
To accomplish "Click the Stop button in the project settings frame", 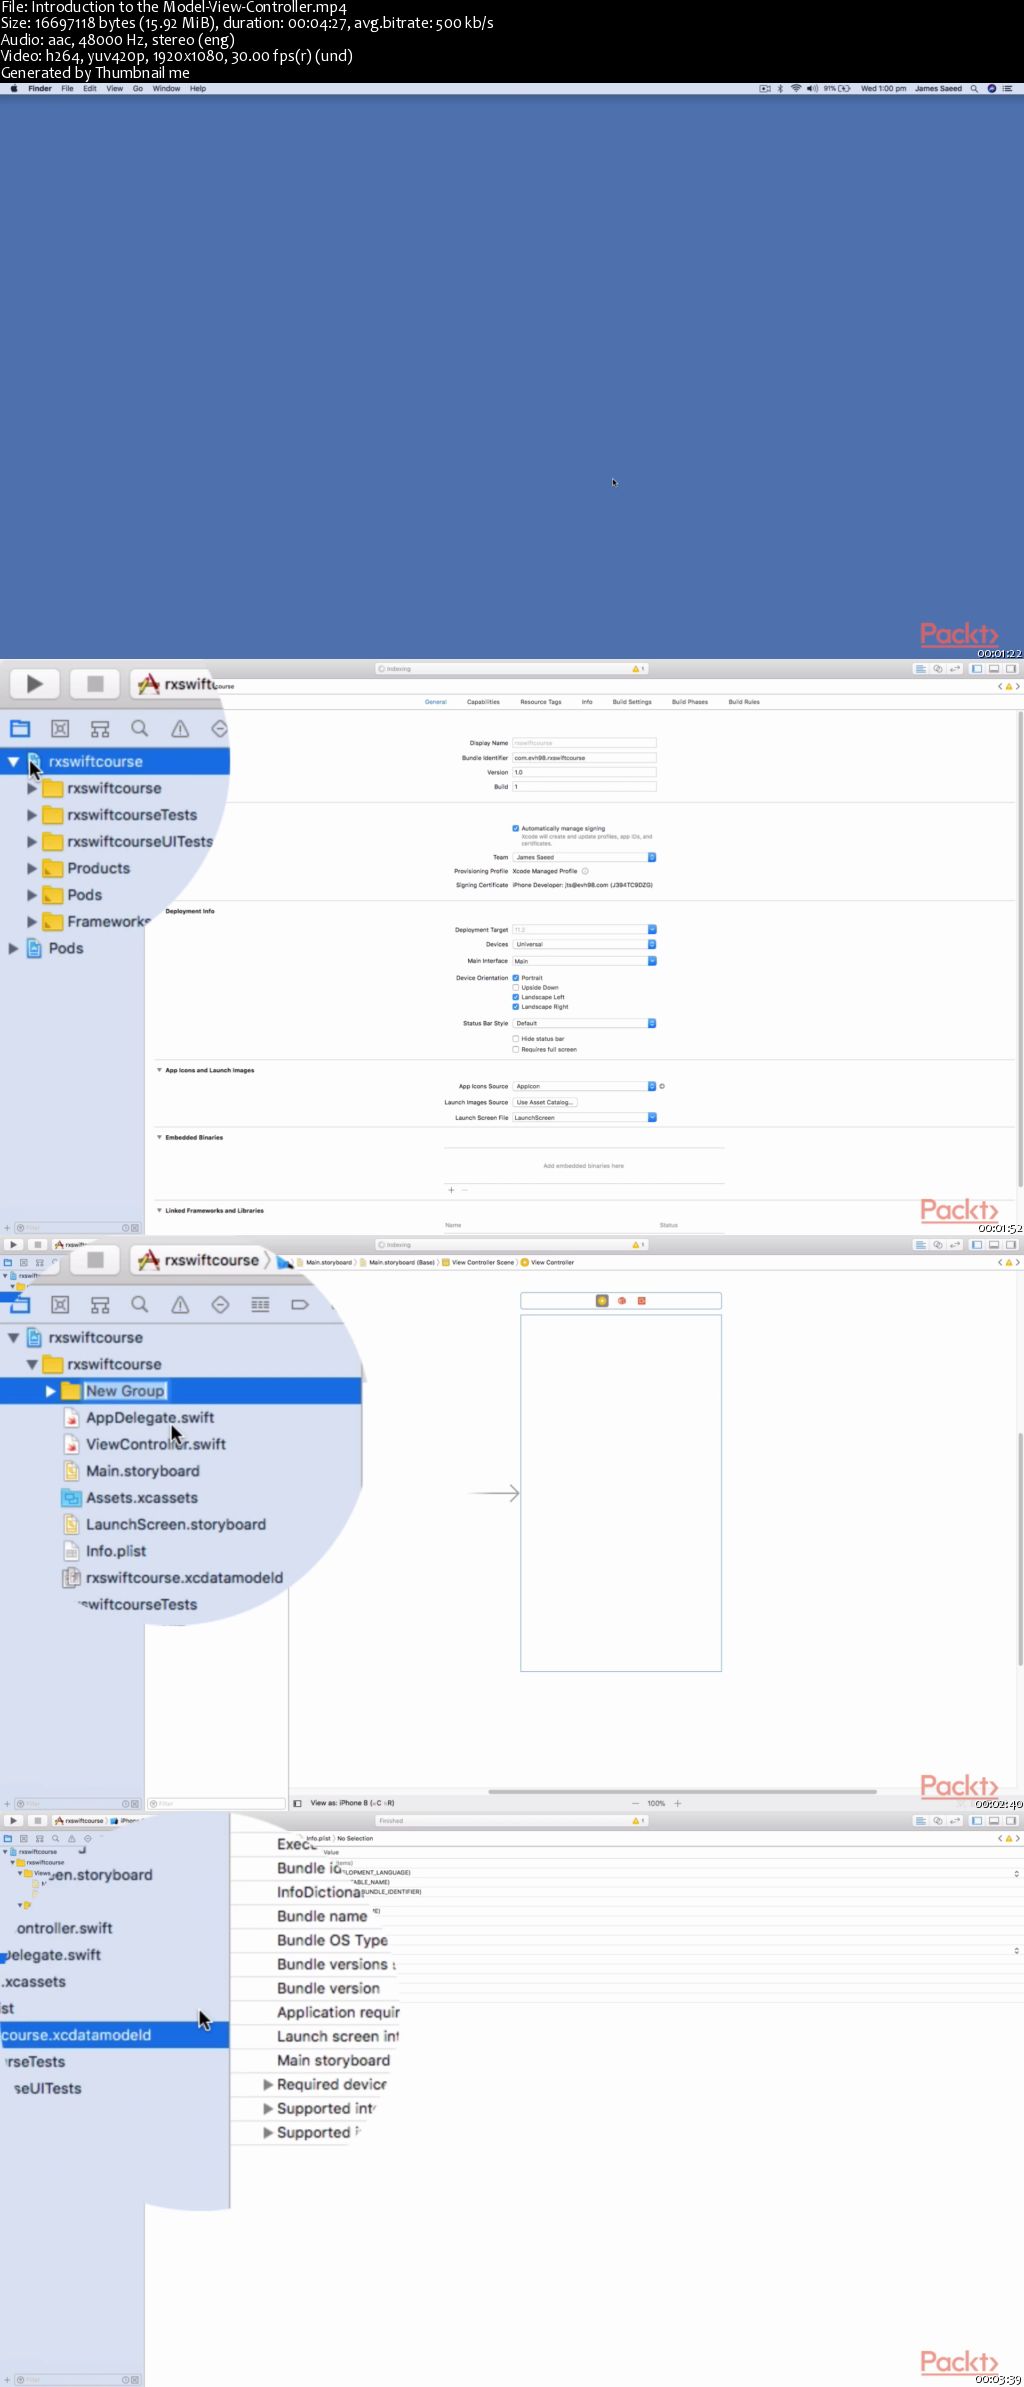I will [95, 683].
